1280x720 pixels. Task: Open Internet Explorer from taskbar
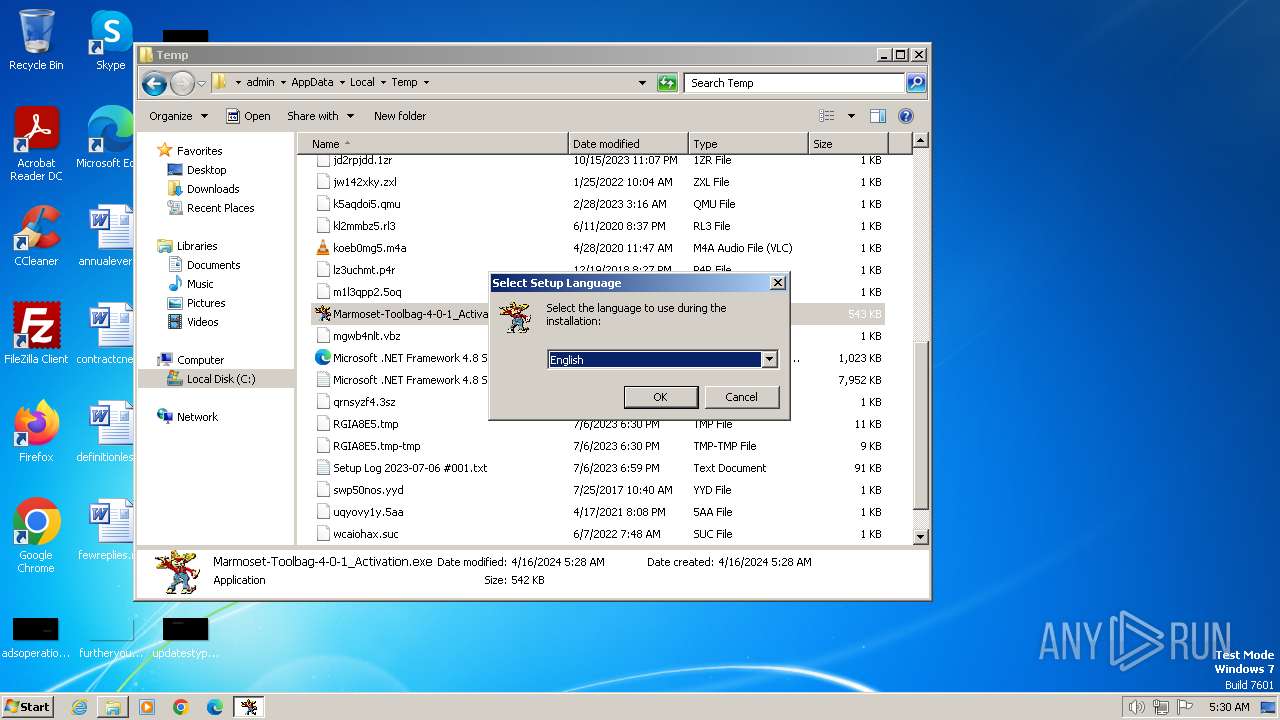pyautogui.click(x=79, y=707)
